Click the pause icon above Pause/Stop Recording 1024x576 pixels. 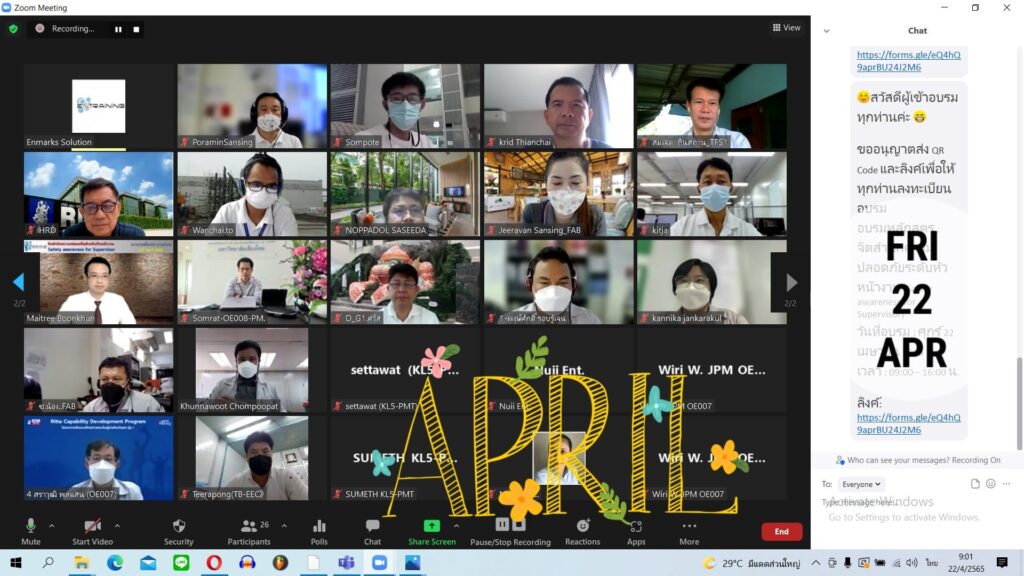(x=502, y=524)
